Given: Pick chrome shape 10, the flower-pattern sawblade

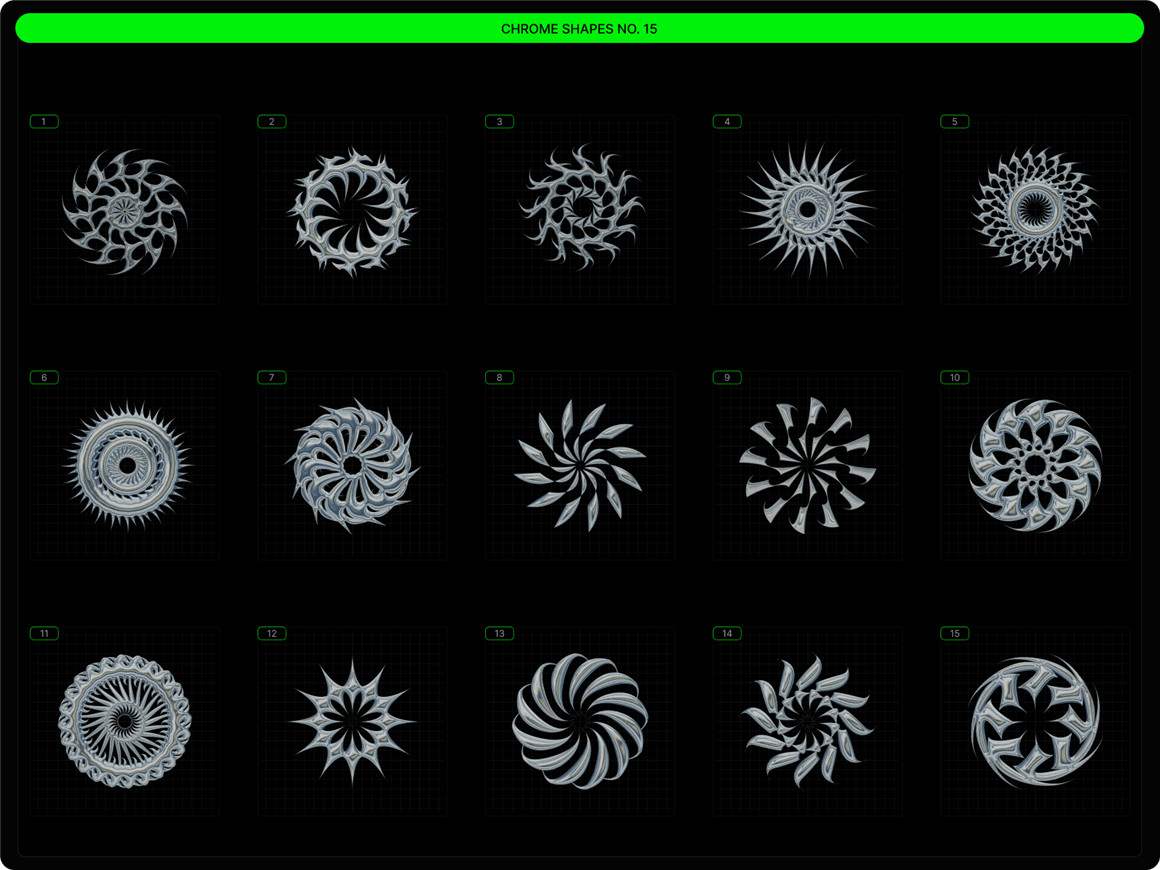Looking at the screenshot, I should pyautogui.click(x=1035, y=465).
